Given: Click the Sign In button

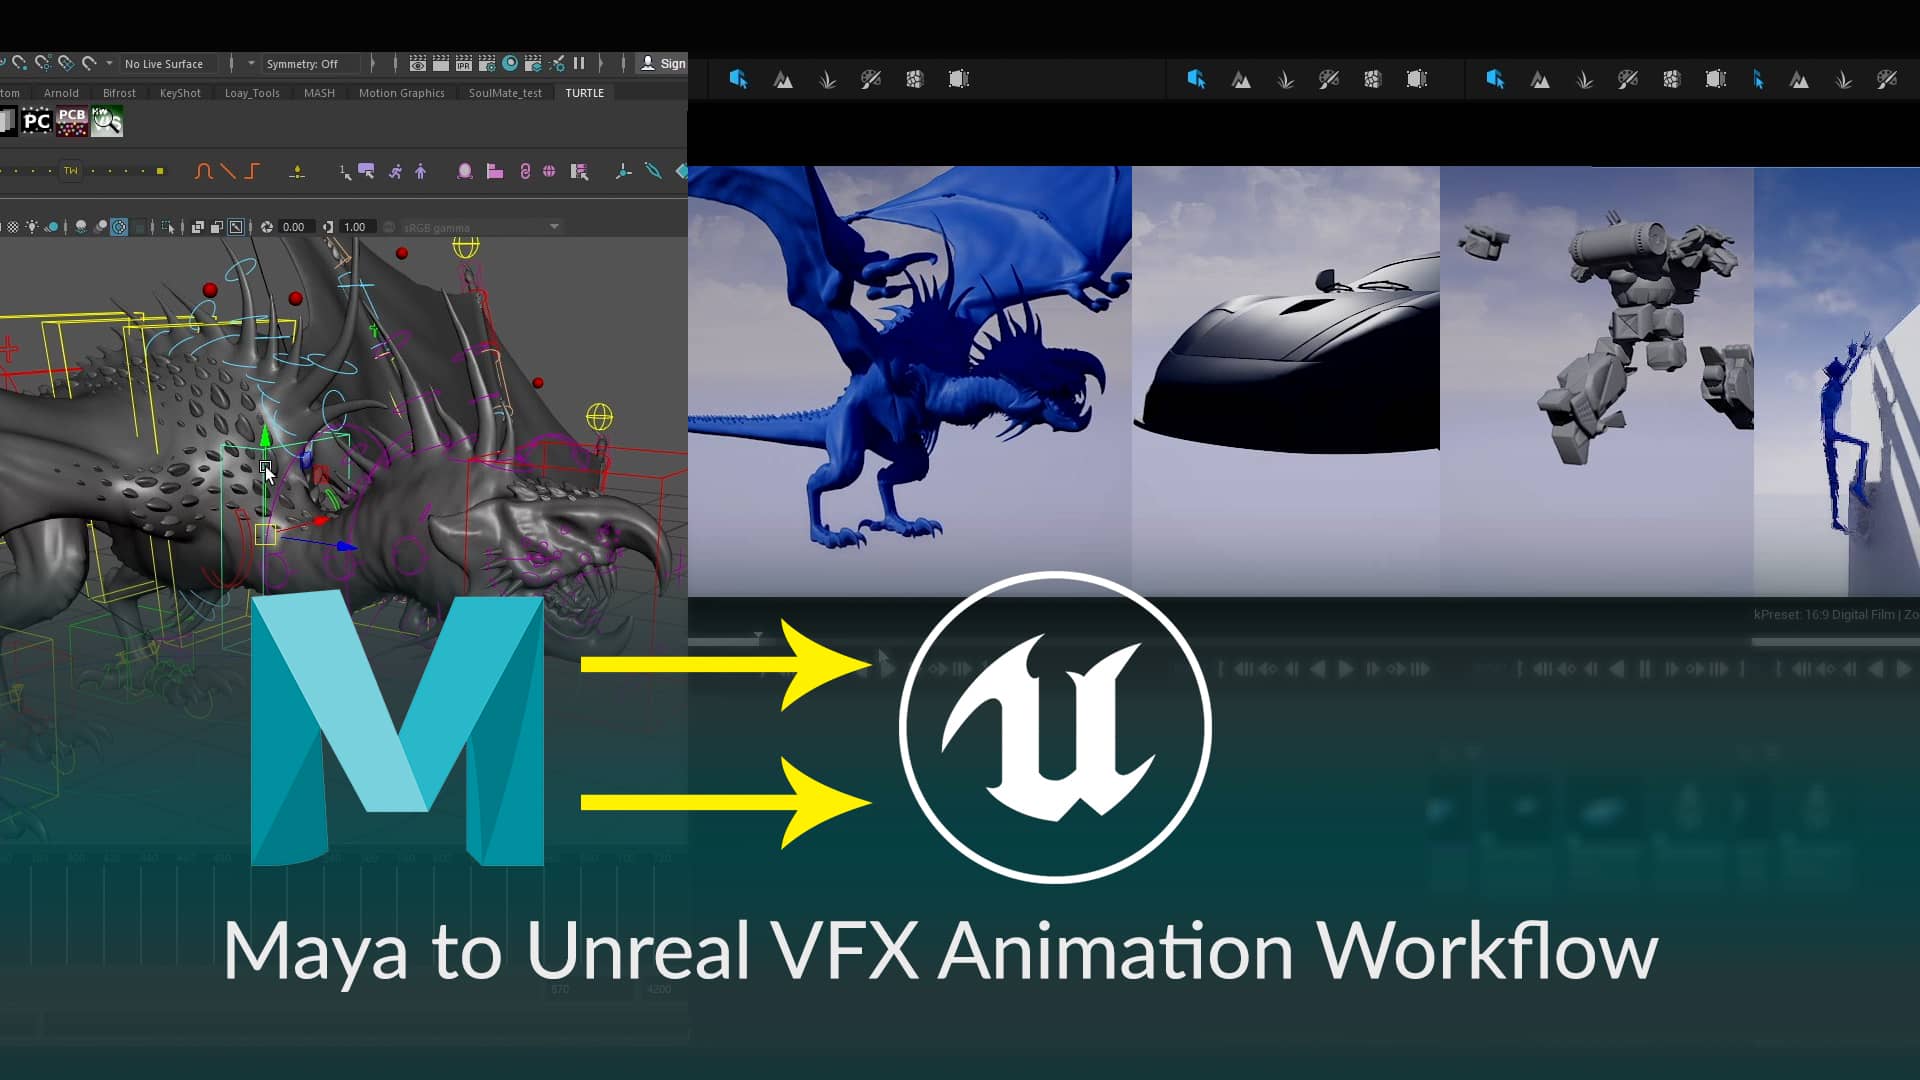Looking at the screenshot, I should (663, 63).
